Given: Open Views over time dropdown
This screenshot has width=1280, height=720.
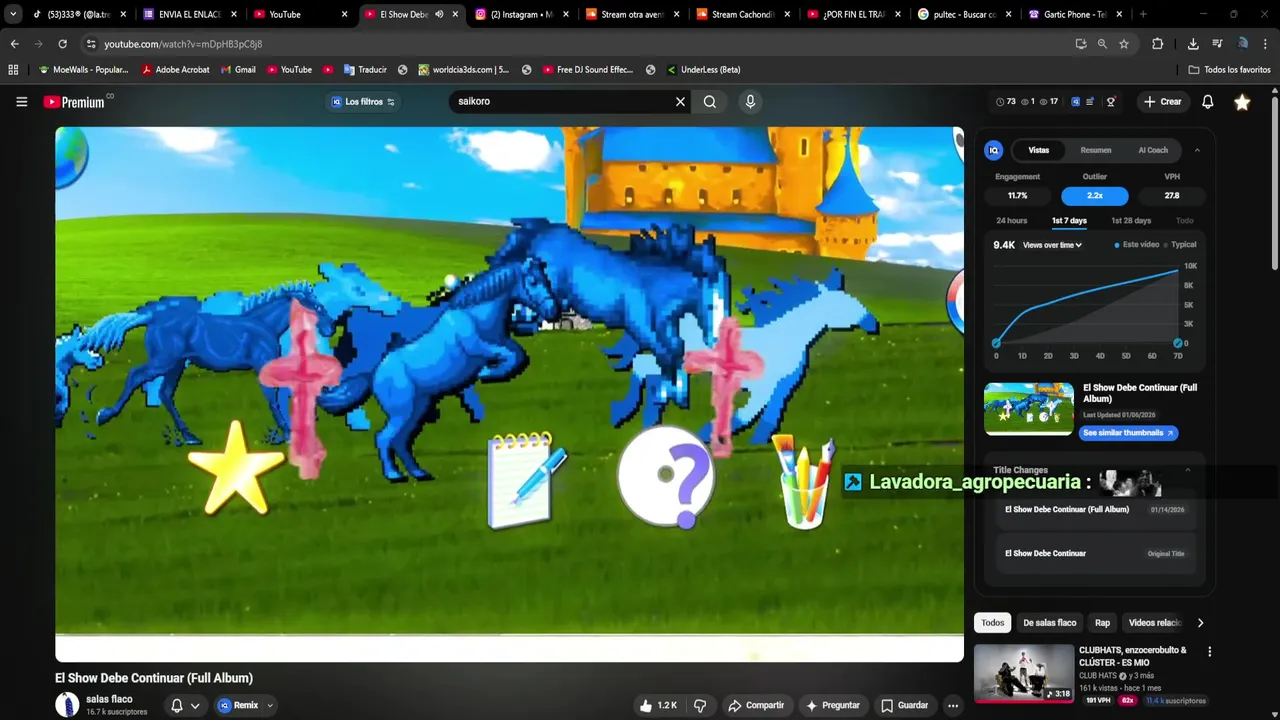Looking at the screenshot, I should tap(1052, 245).
